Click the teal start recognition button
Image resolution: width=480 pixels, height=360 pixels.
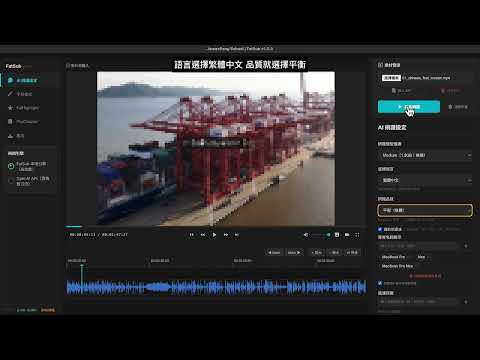(x=409, y=107)
